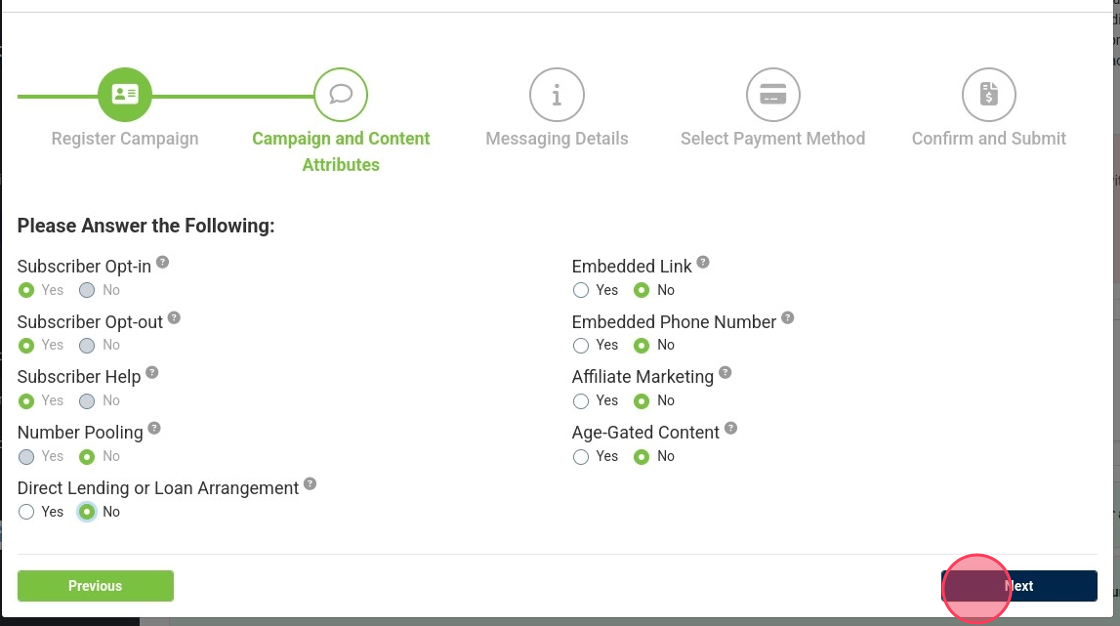Click the Messaging Details info step icon

click(557, 95)
